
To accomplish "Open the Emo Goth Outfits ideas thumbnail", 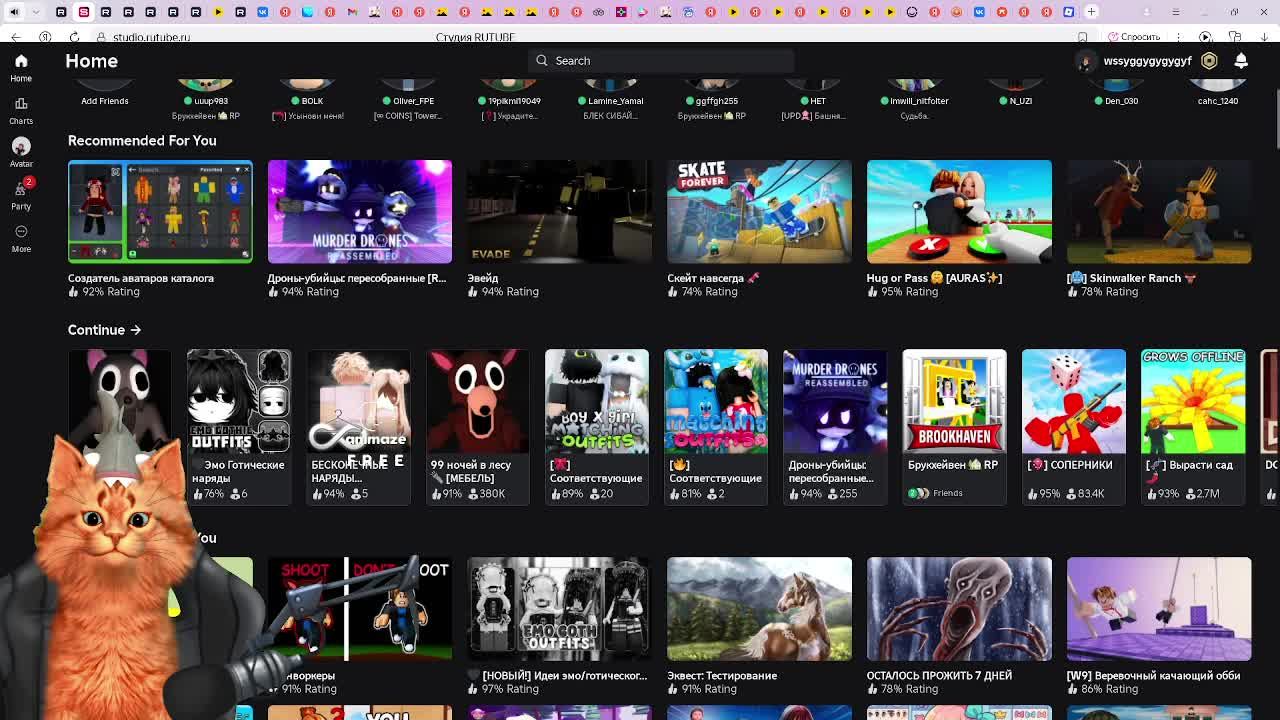I will click(559, 608).
